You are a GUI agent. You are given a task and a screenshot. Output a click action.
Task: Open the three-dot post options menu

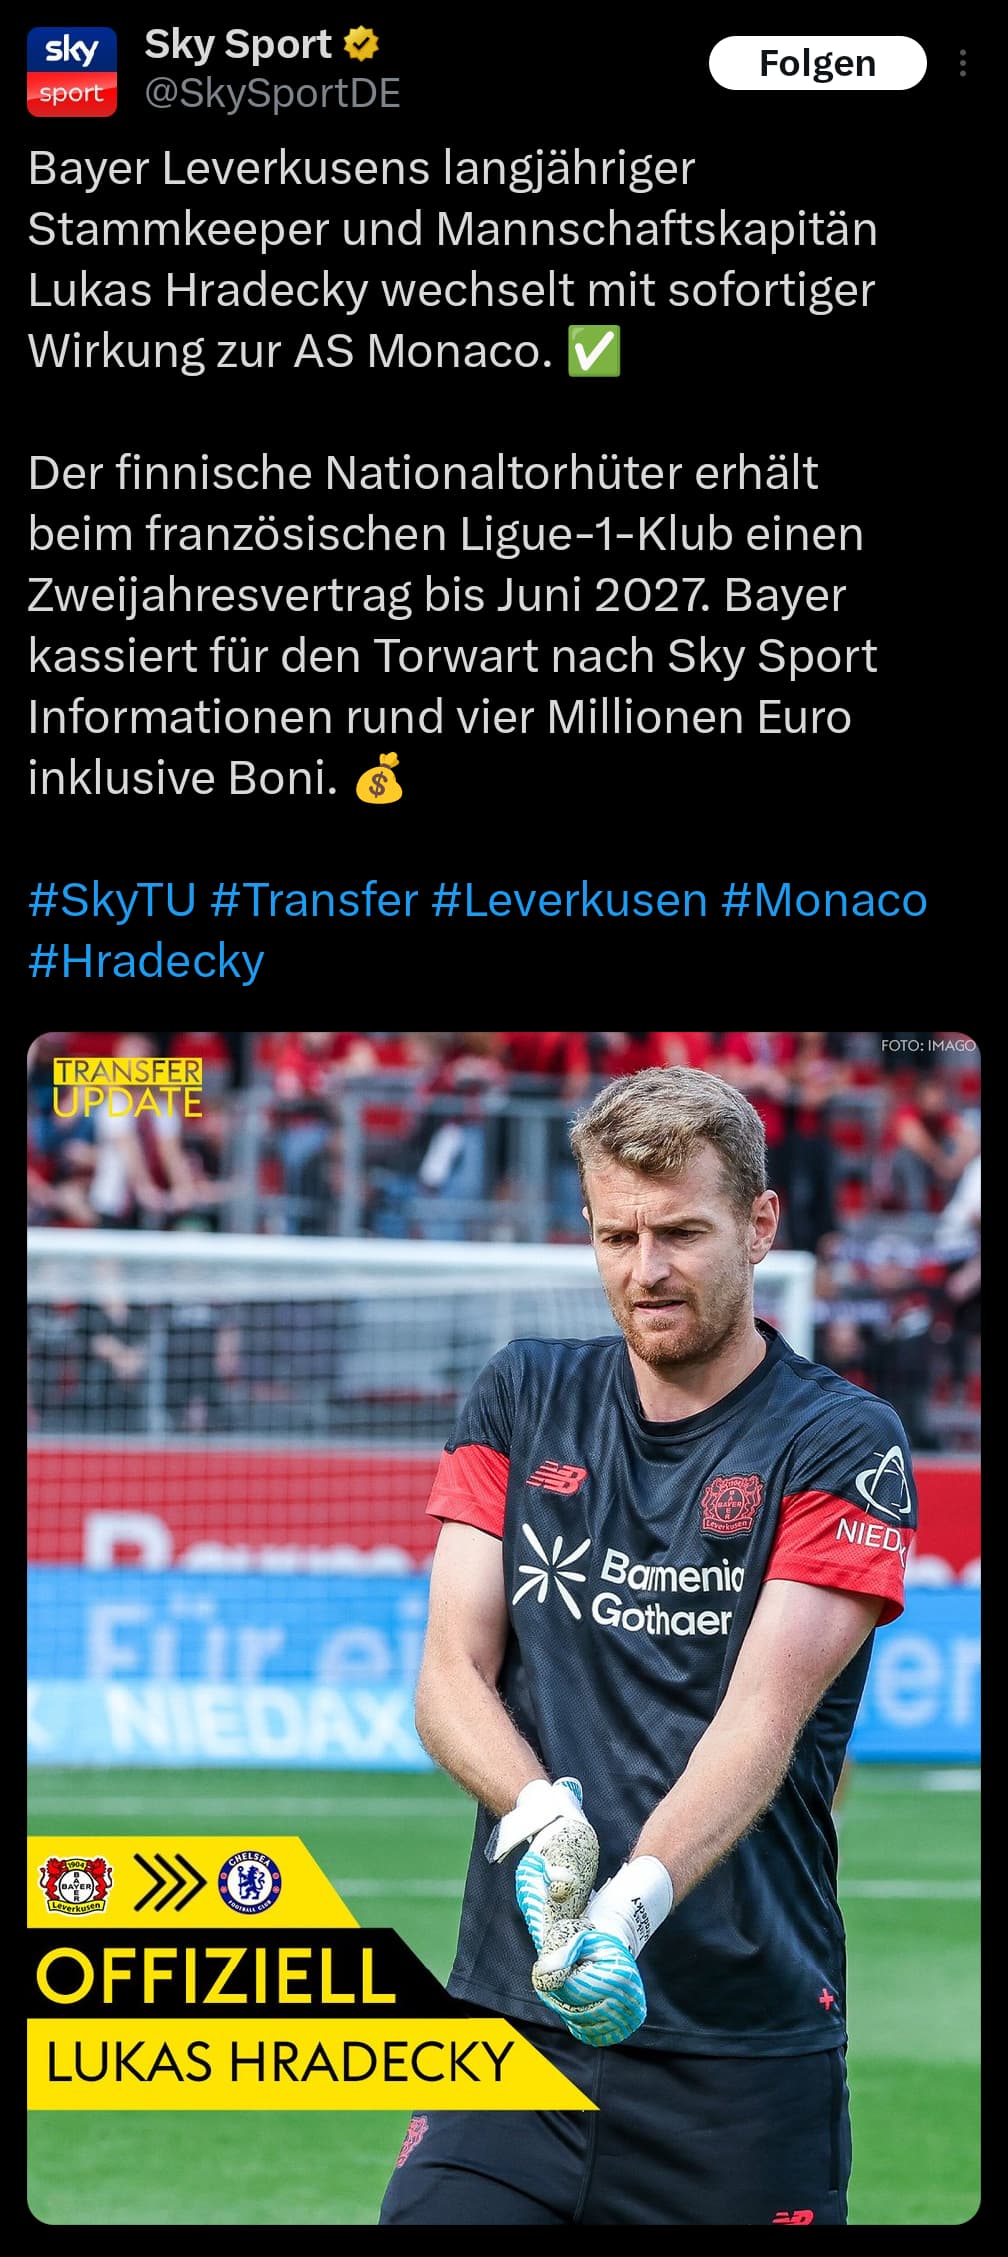click(x=962, y=63)
